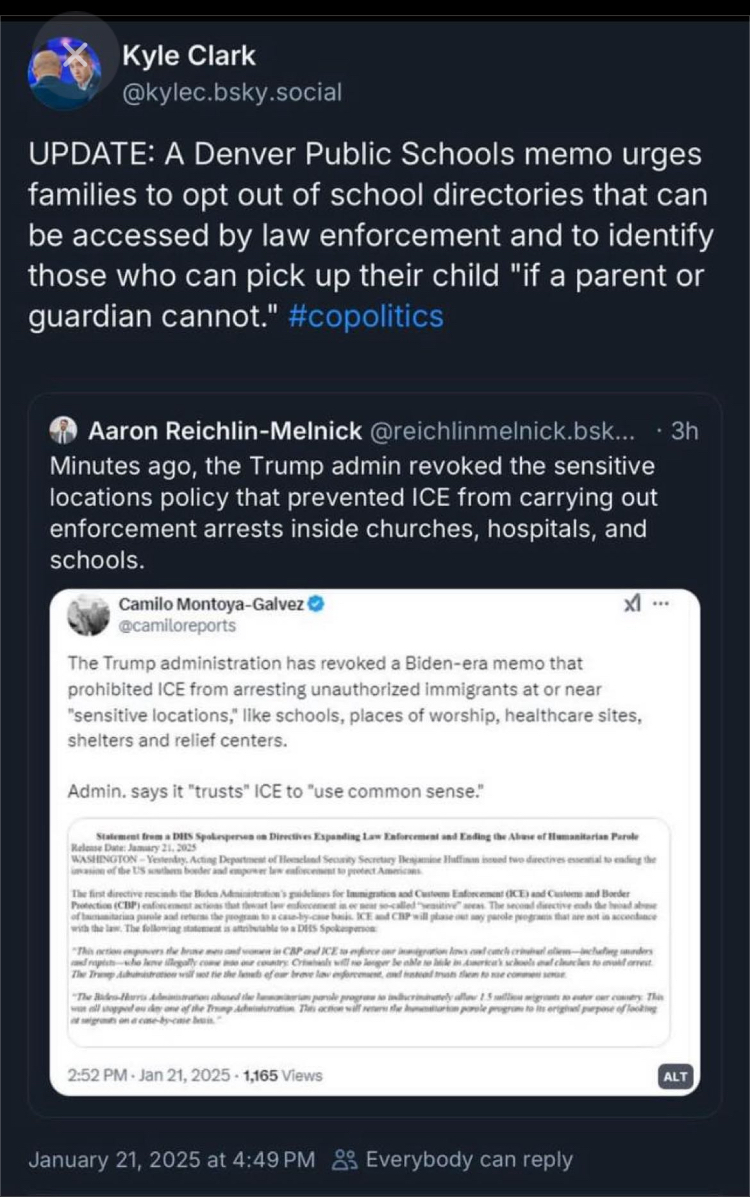
Task: Click the blue verified badge next to Camilo
Action: 316,604
